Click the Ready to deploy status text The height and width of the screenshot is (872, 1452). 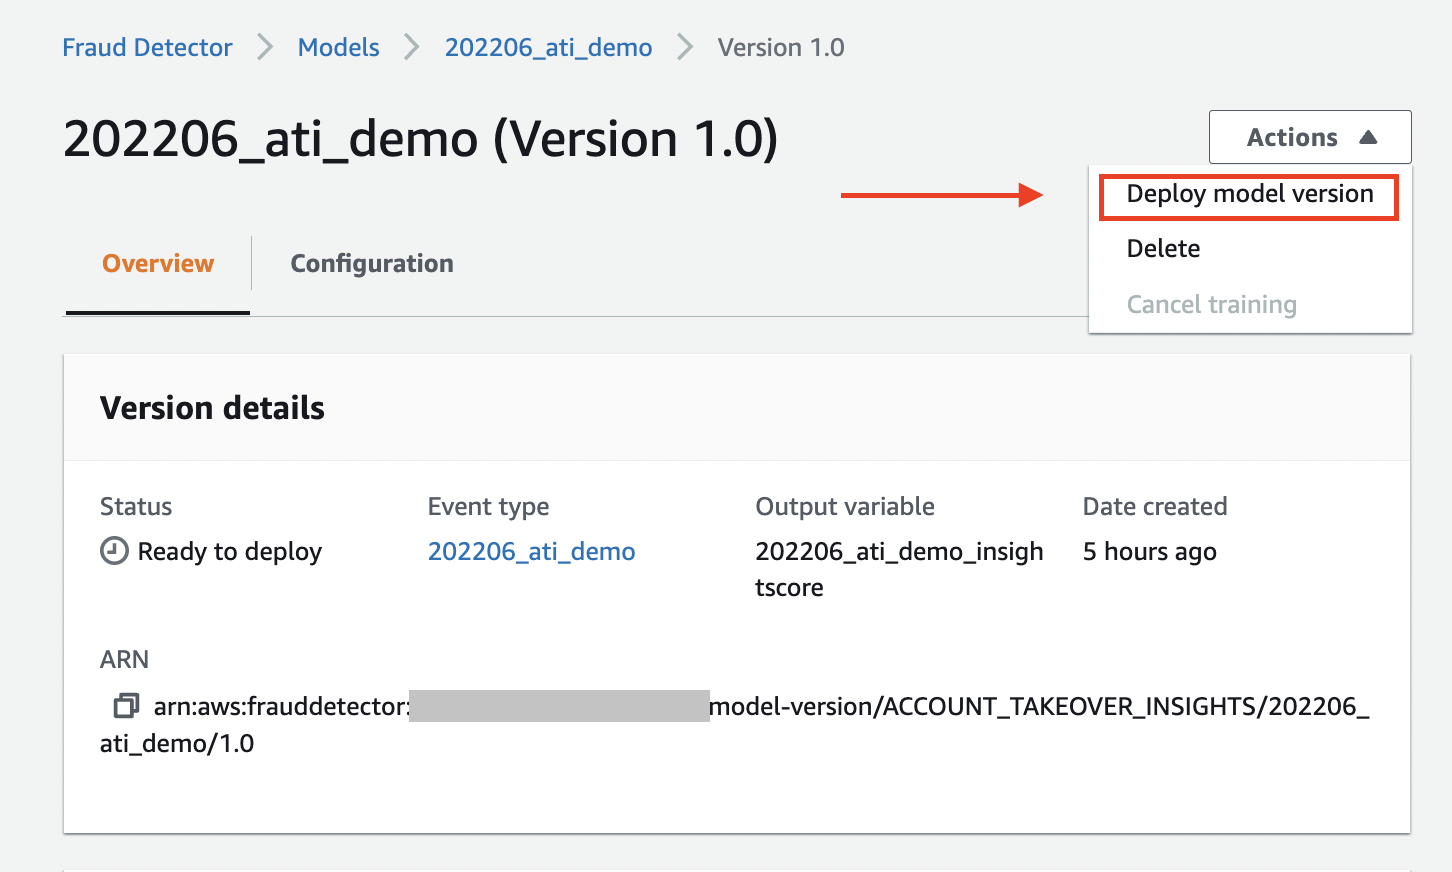click(230, 551)
